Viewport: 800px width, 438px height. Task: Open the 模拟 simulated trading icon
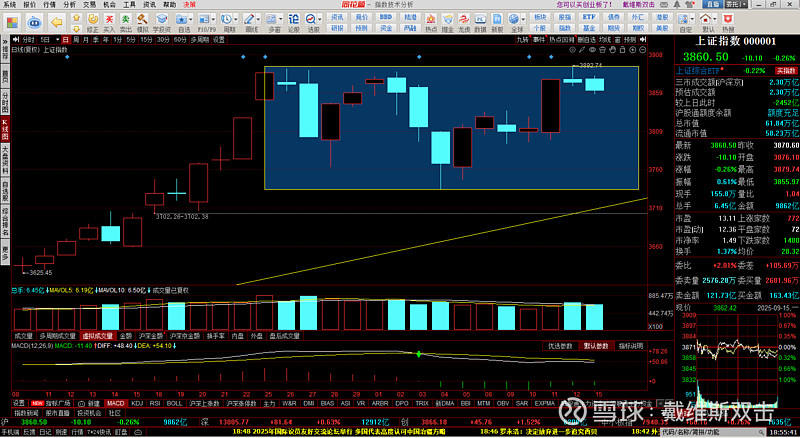(142, 22)
